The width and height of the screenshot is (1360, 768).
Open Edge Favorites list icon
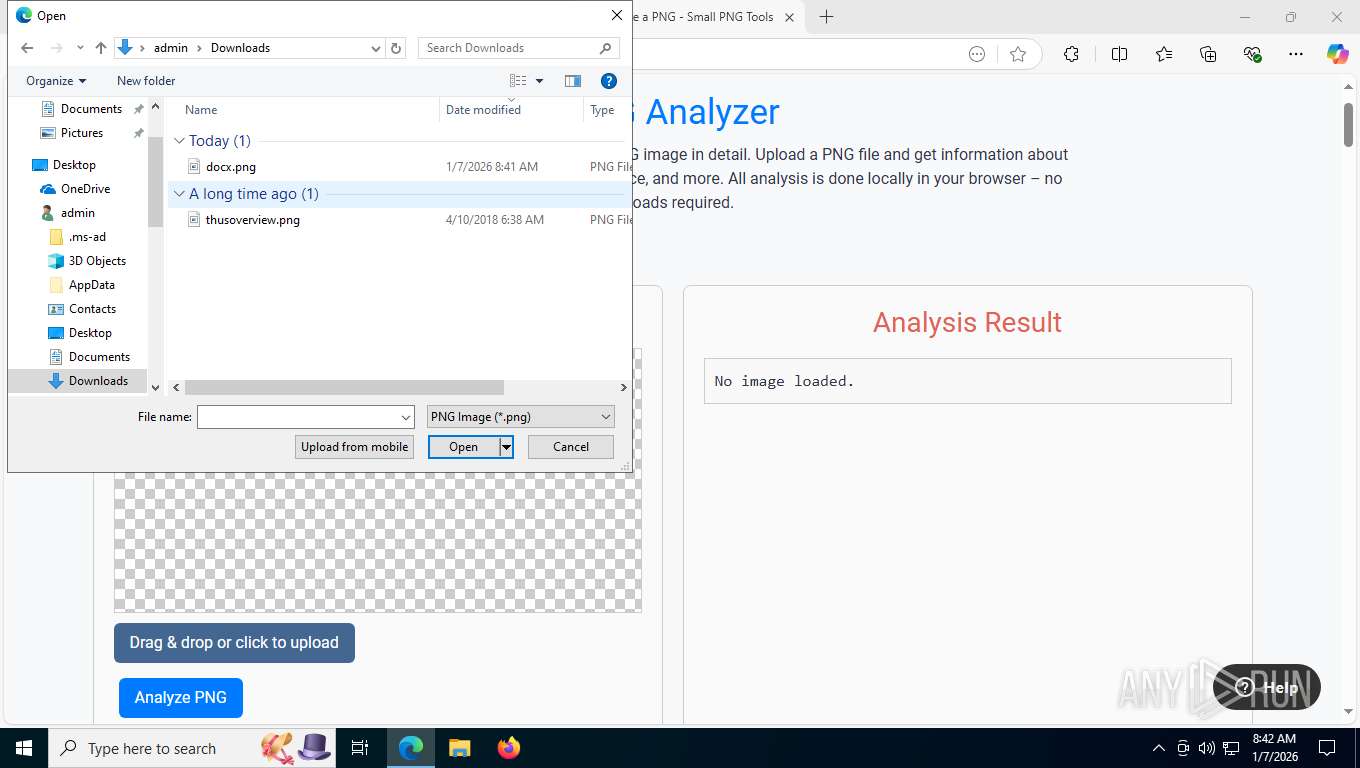point(1164,54)
